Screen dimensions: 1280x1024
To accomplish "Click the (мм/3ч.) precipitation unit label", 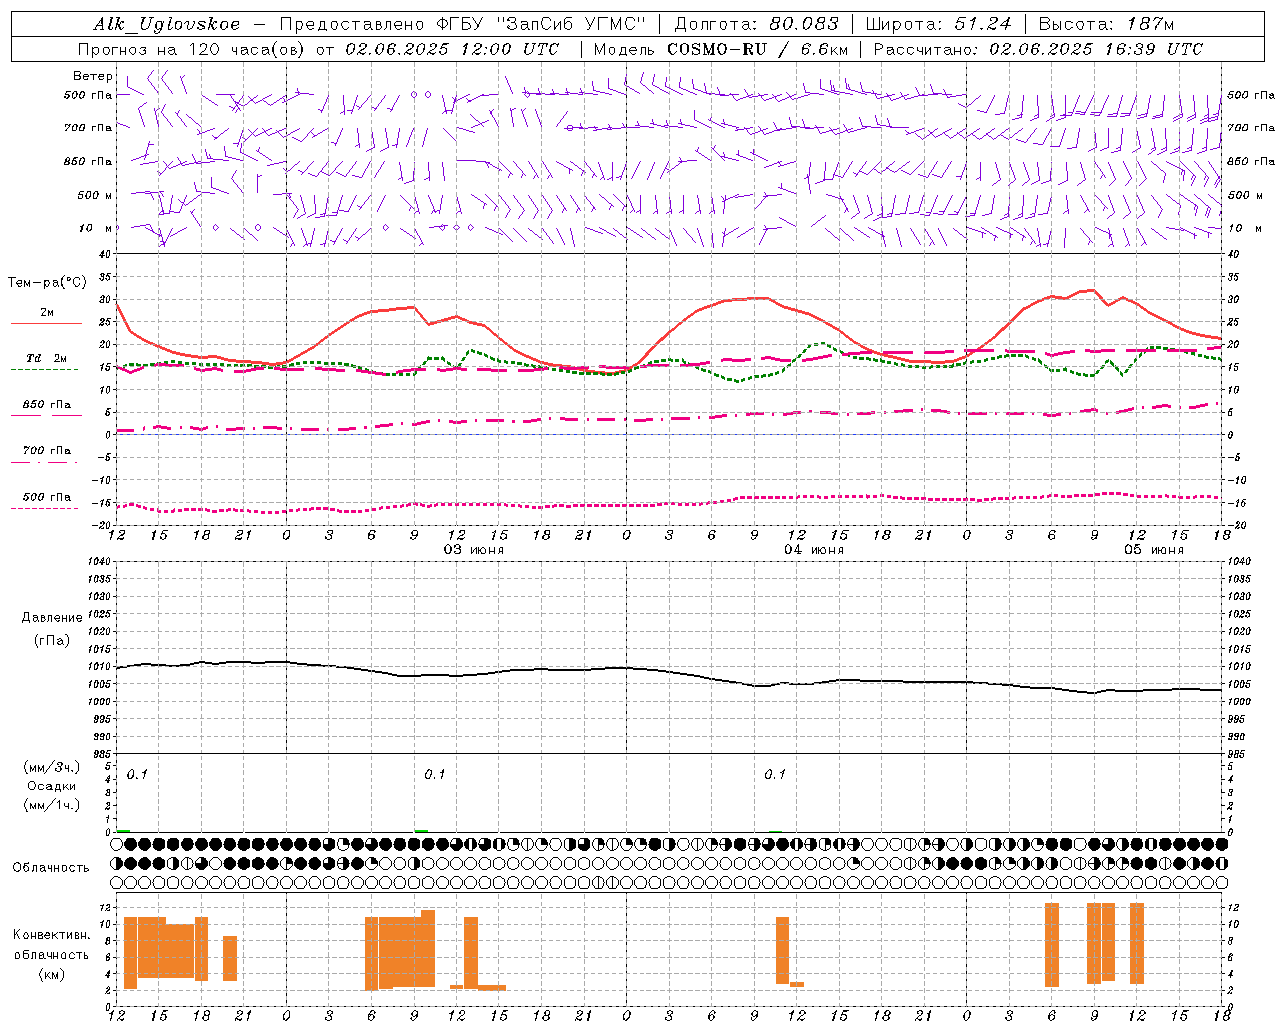I will coord(52,767).
